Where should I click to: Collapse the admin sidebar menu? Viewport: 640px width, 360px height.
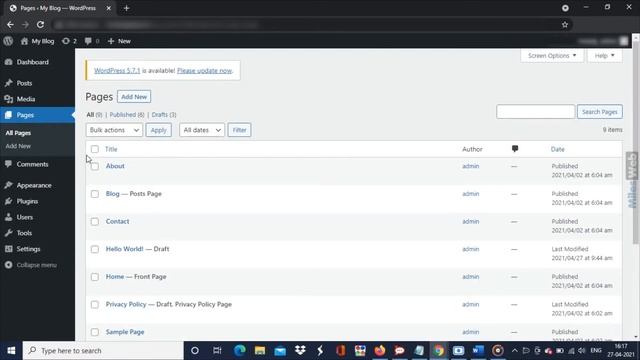31,265
